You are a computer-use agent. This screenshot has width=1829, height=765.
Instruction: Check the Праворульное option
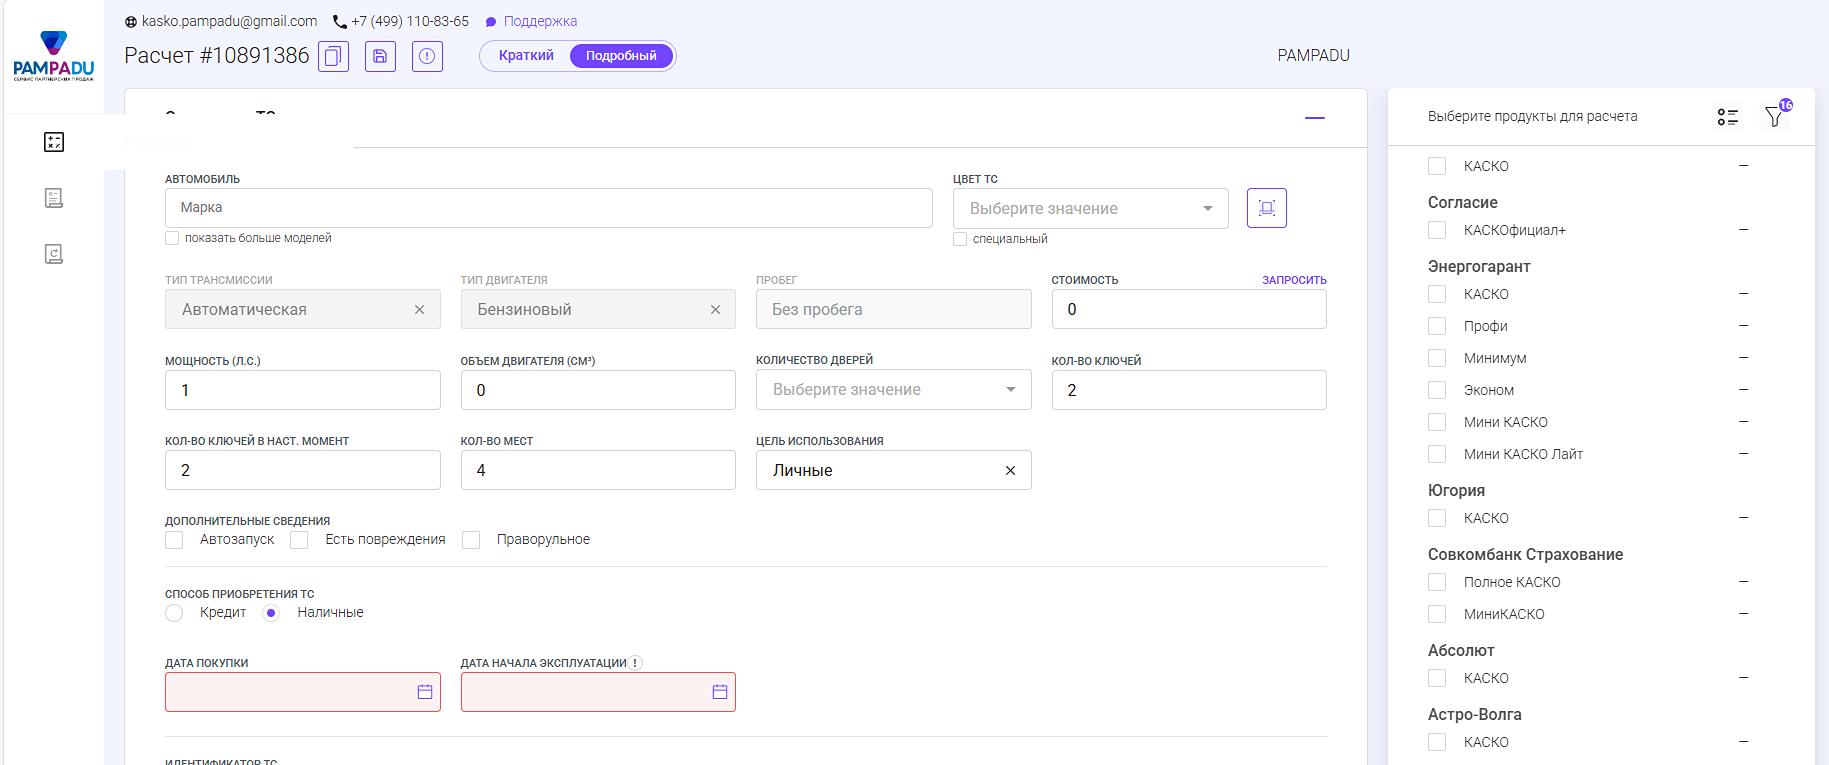(x=471, y=540)
